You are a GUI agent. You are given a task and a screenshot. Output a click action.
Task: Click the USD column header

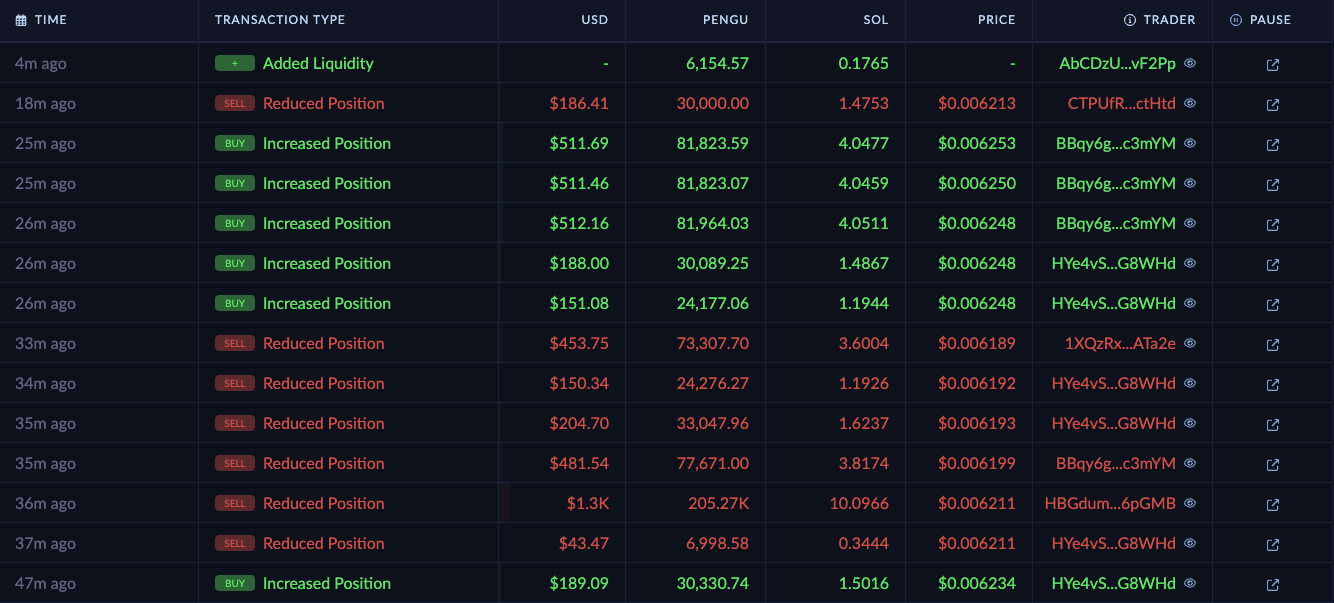point(594,20)
